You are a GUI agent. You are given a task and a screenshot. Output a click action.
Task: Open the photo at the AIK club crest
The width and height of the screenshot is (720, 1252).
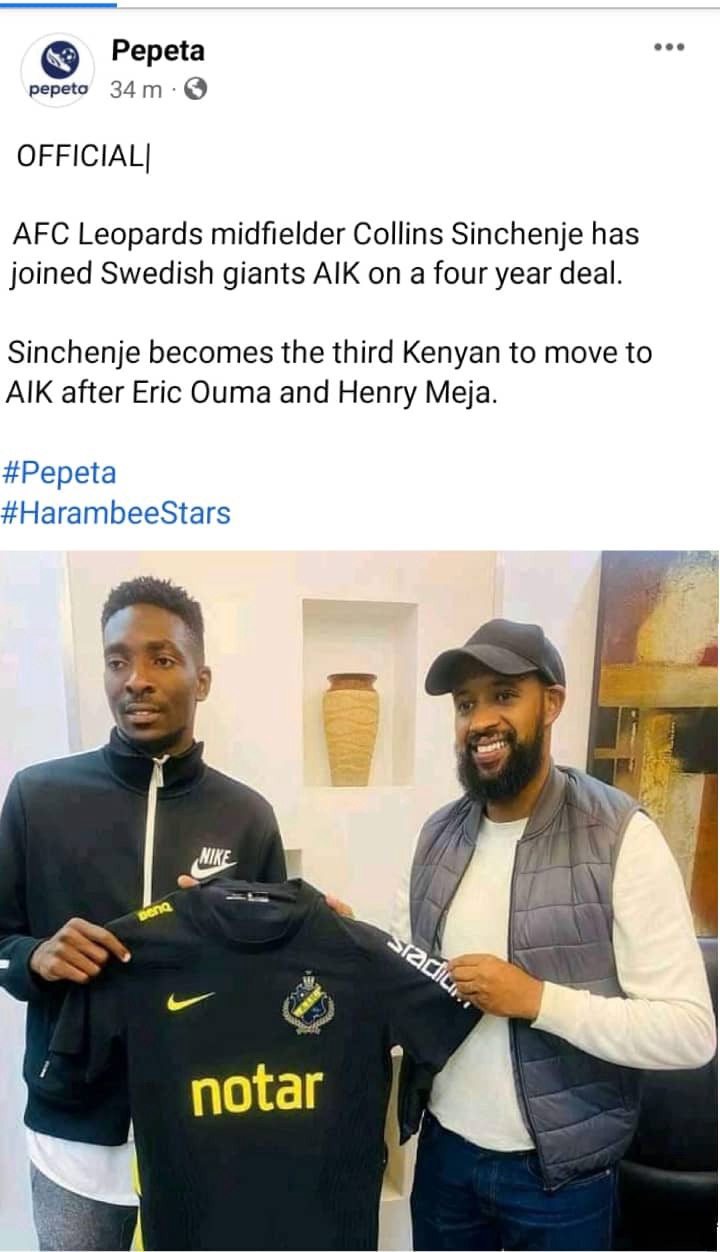pyautogui.click(x=308, y=1003)
